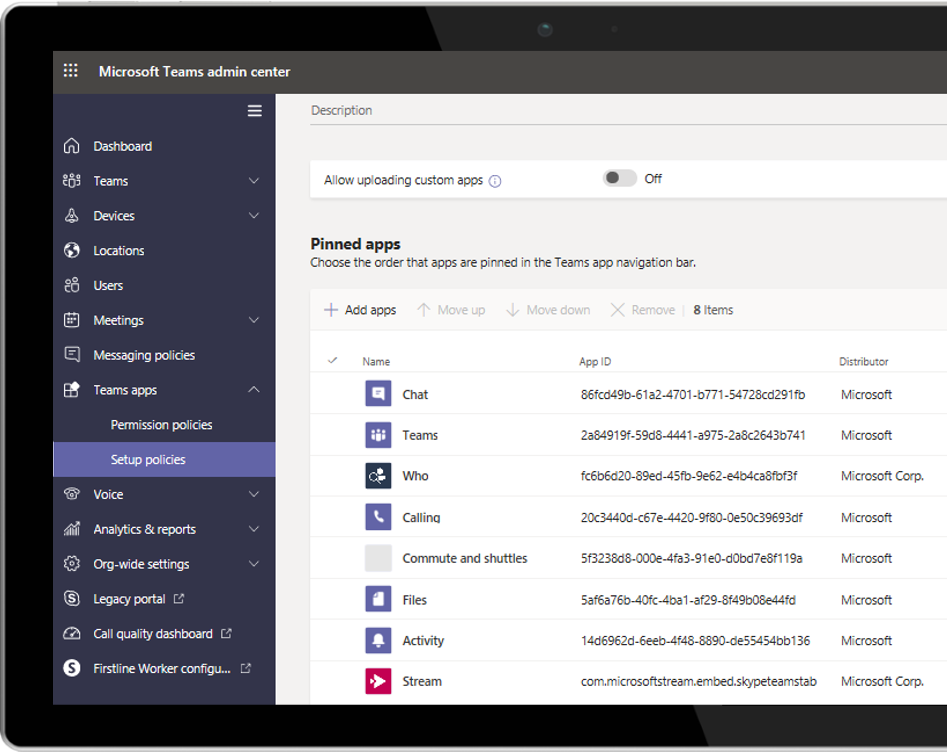This screenshot has height=752, width=947.
Task: Click the Legacy portal Skype icon
Action: pyautogui.click(x=71, y=599)
